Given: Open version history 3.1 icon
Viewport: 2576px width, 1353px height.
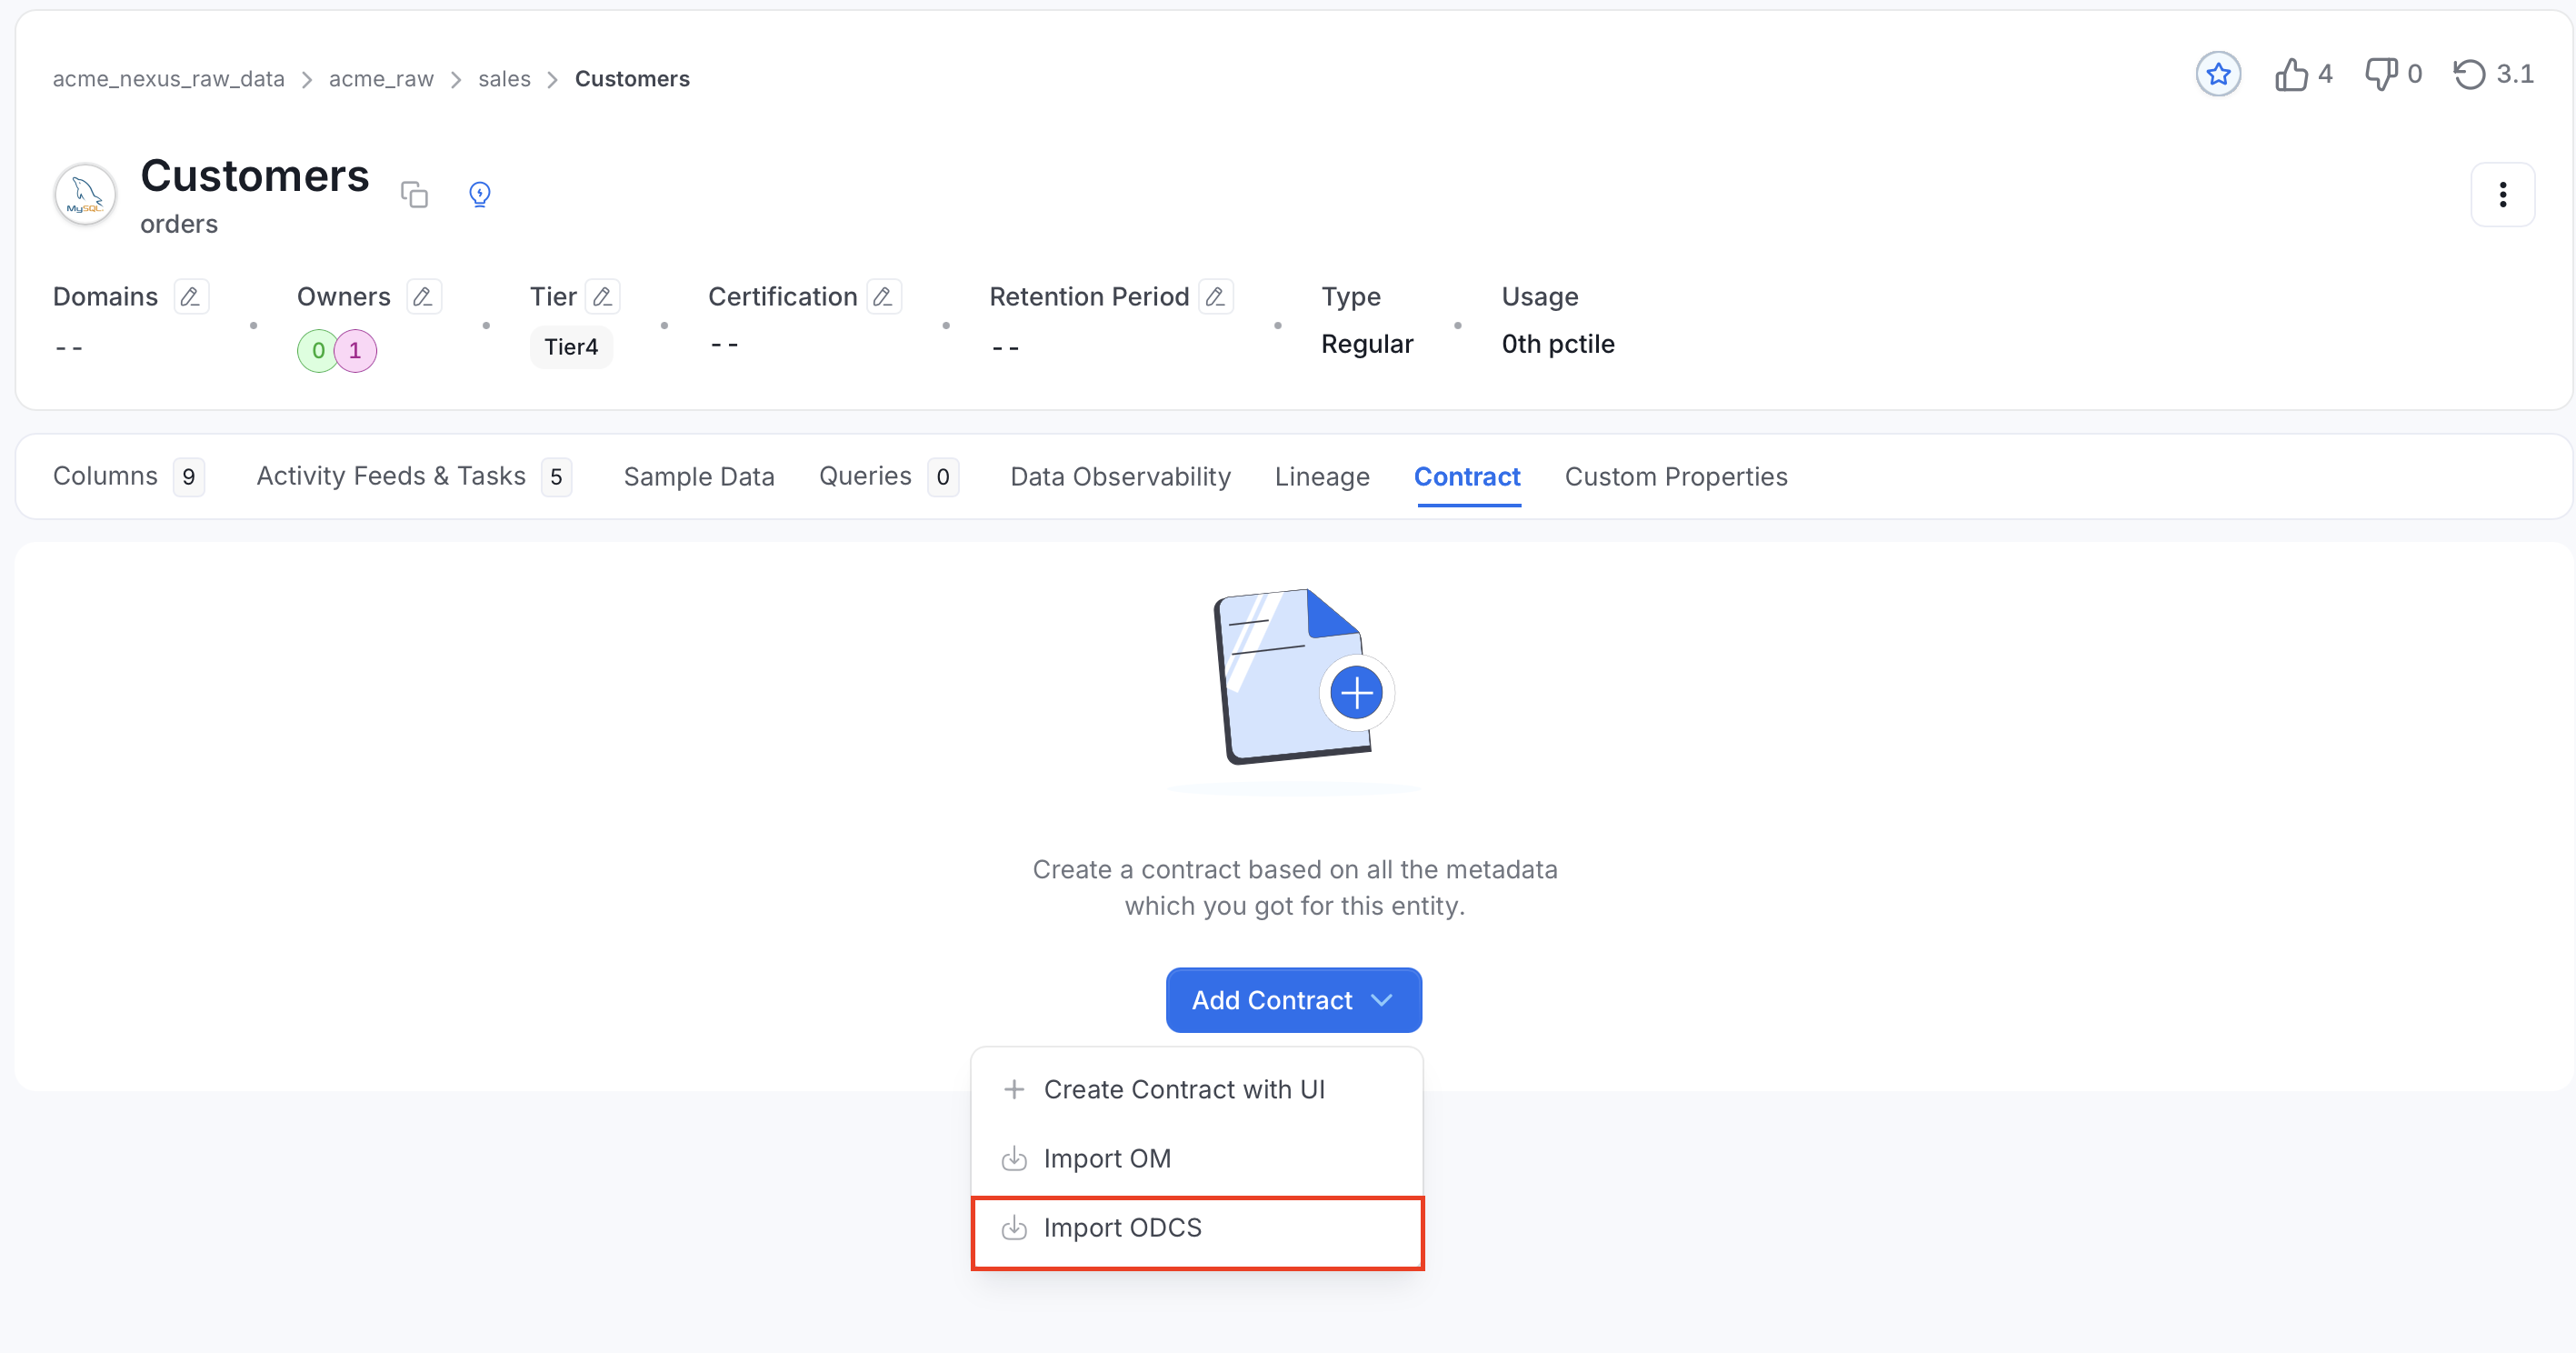Looking at the screenshot, I should pyautogui.click(x=2469, y=74).
